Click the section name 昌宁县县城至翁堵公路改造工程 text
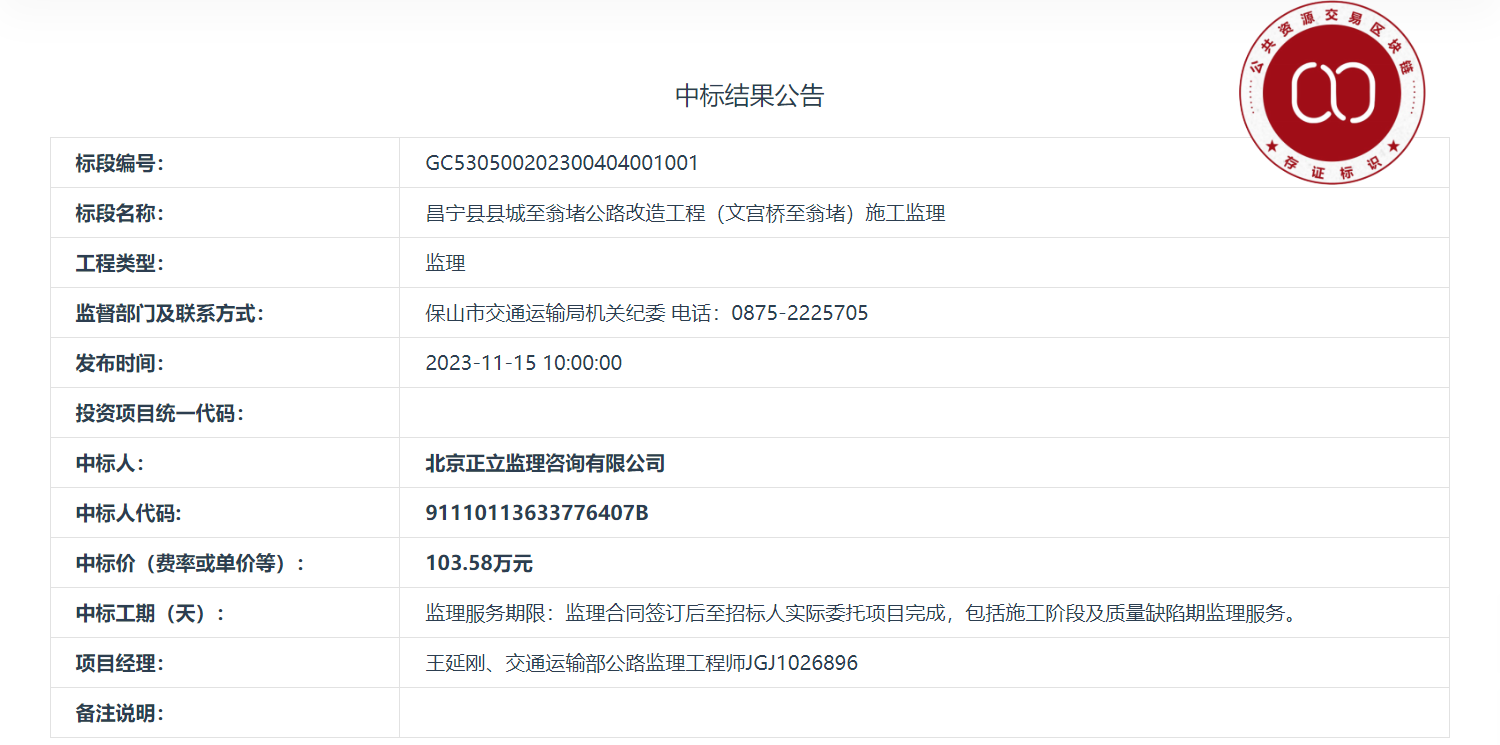The image size is (1500, 745). (x=685, y=213)
